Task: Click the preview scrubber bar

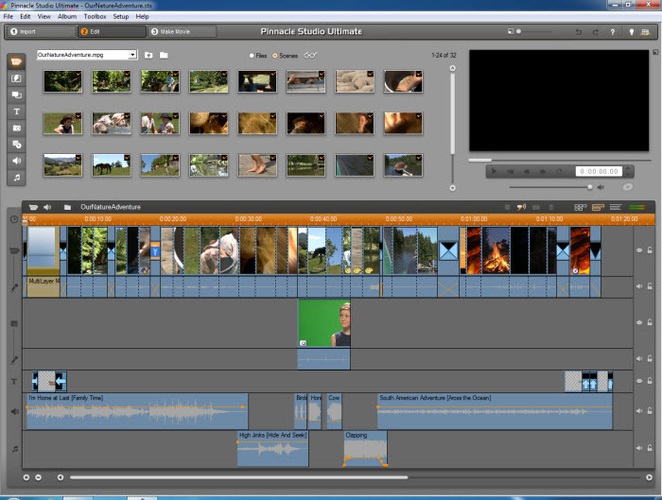Action: point(559,160)
